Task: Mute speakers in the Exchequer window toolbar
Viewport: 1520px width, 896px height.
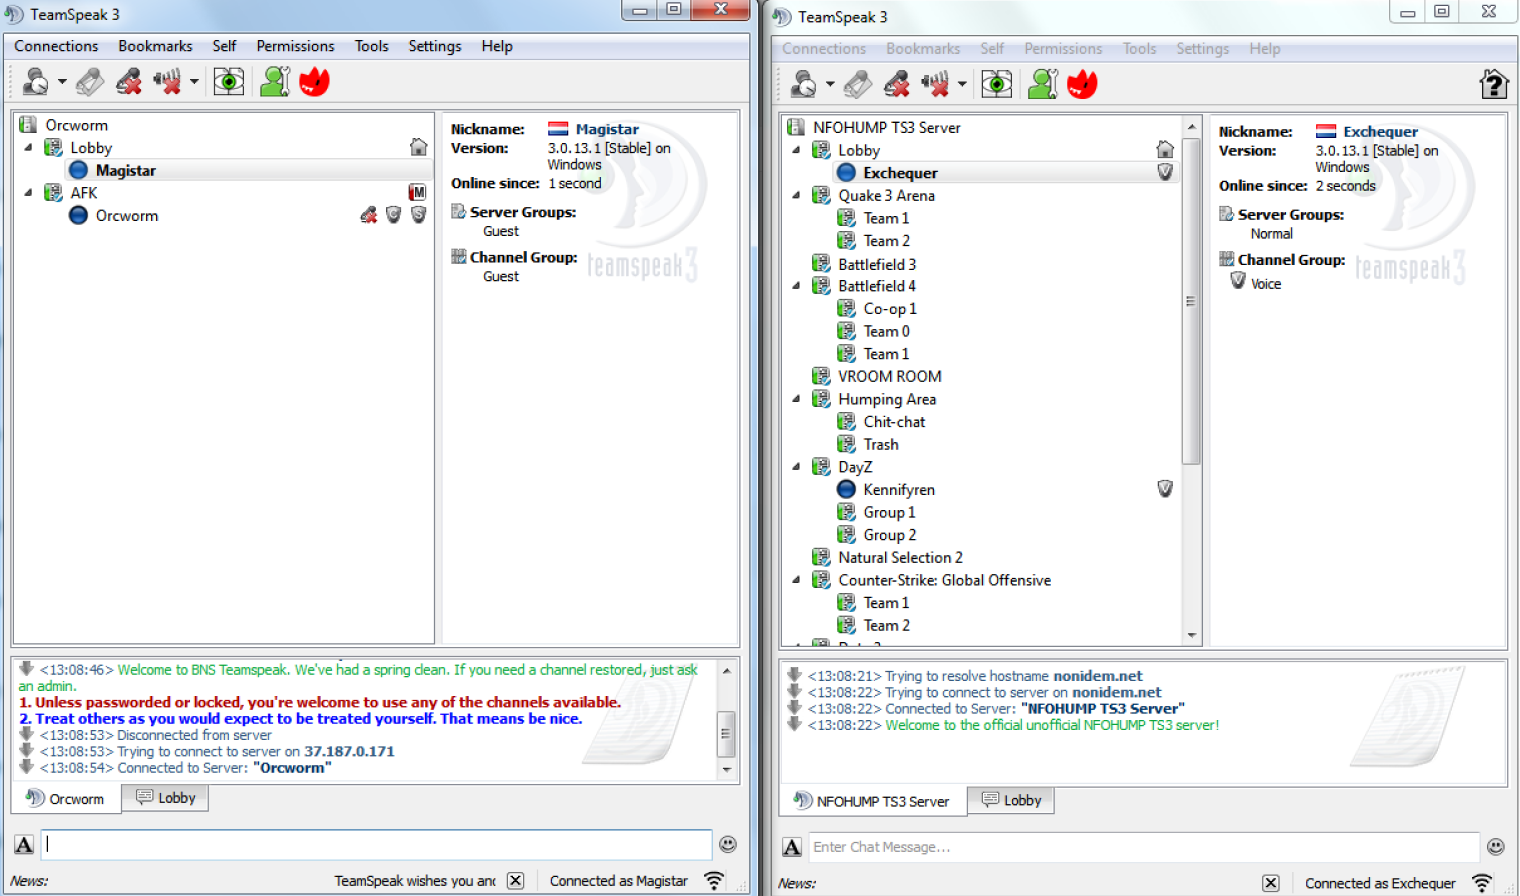Action: coord(935,84)
